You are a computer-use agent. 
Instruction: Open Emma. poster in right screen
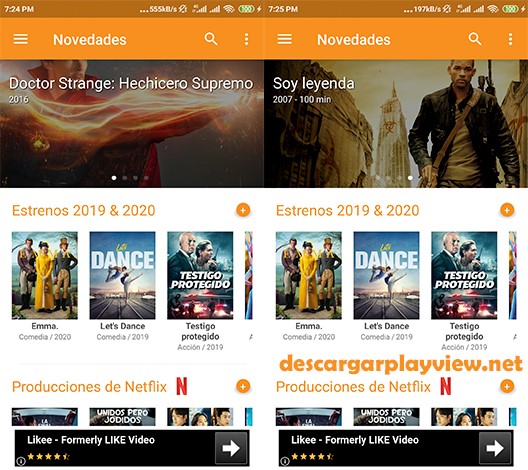[309, 275]
